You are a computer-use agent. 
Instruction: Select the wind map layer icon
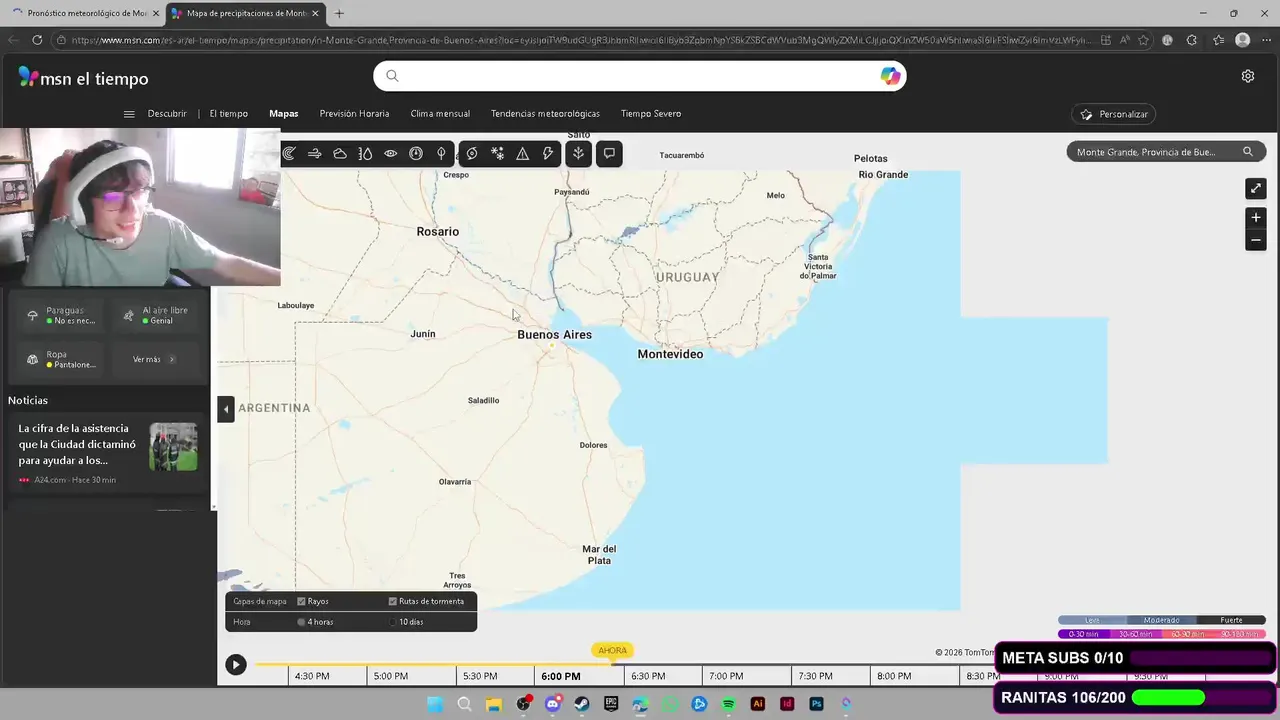pos(314,154)
